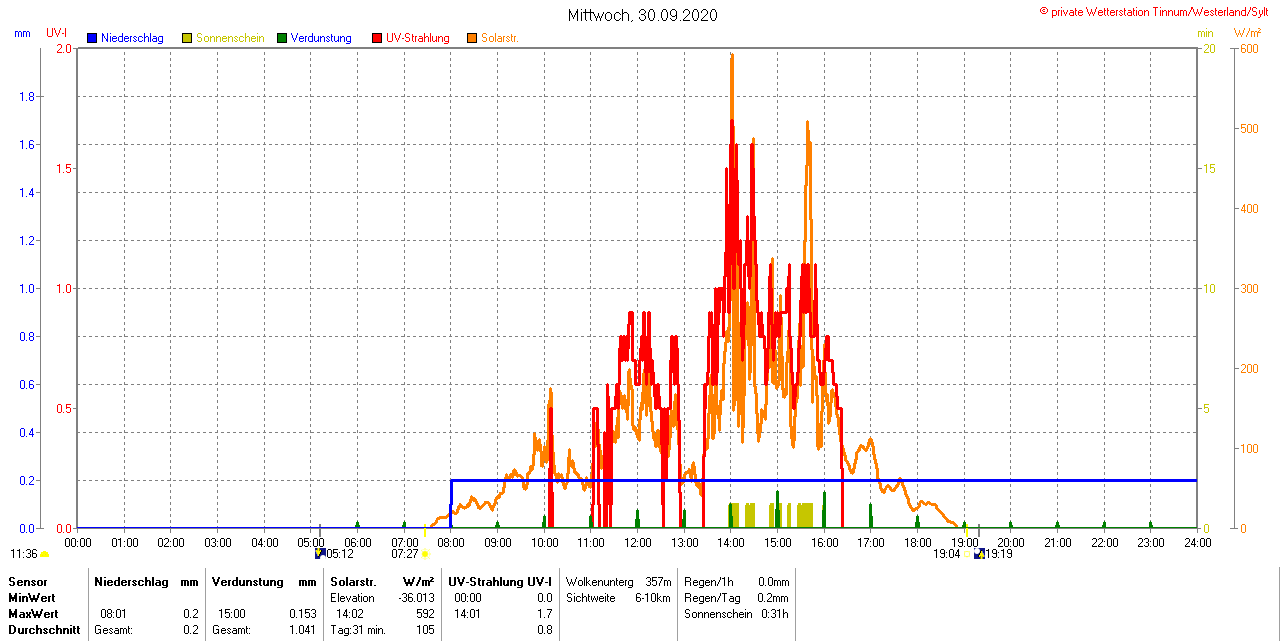The width and height of the screenshot is (1280, 641).
Task: Click the Verdunstung column header in table
Action: pyautogui.click(x=248, y=581)
